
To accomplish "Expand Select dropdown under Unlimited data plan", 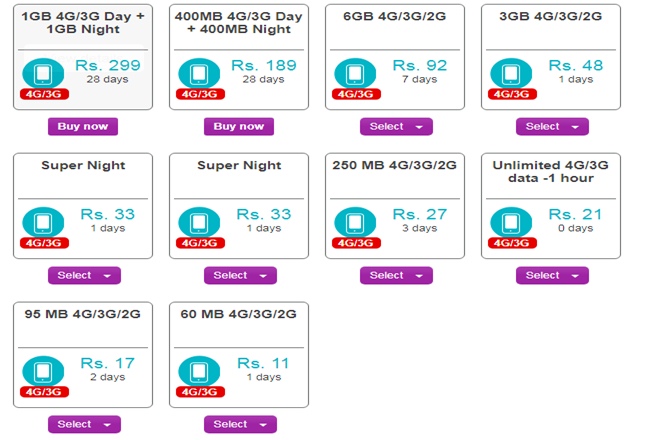I will [552, 275].
